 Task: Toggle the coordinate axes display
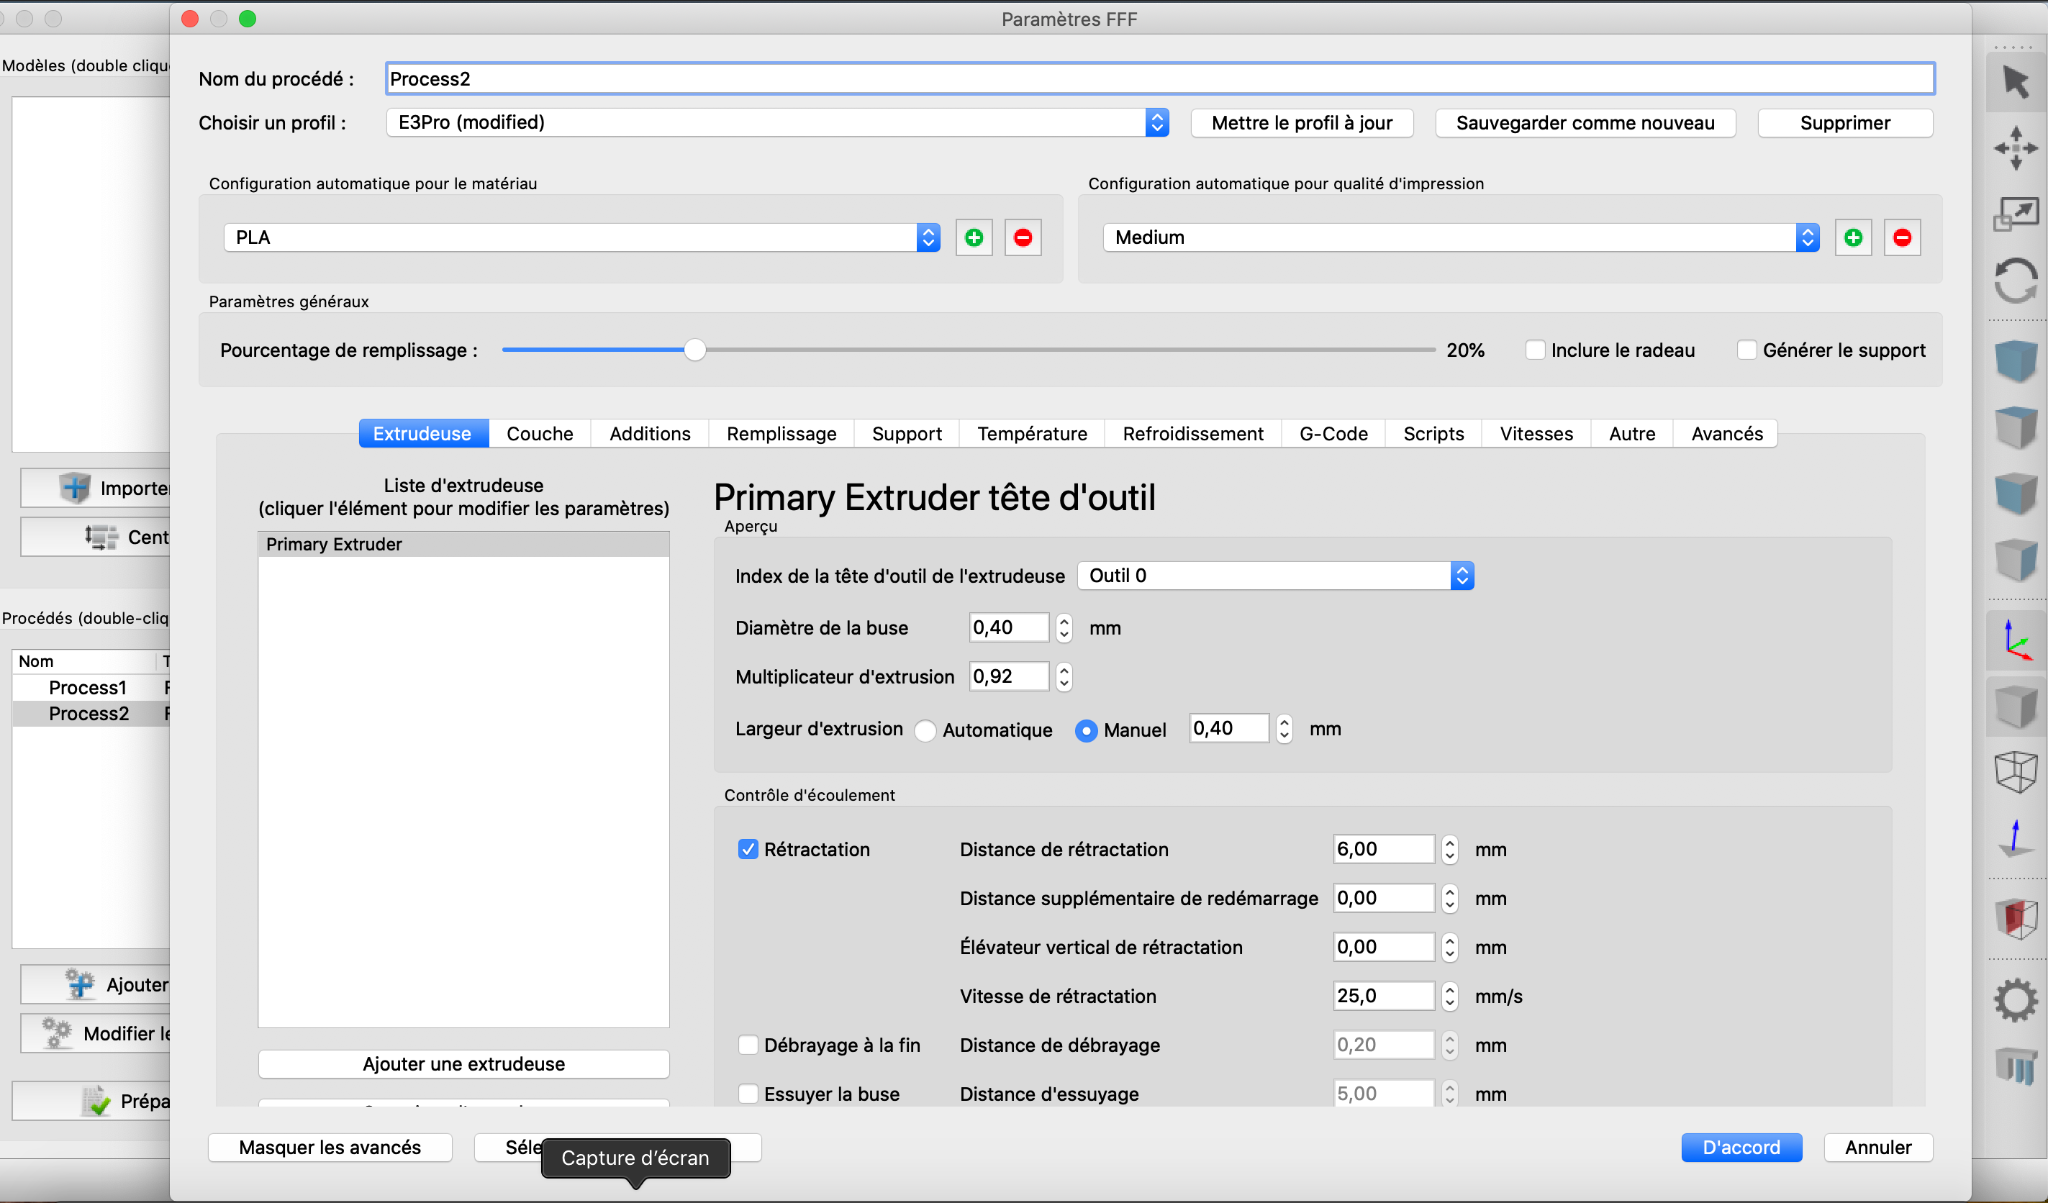pyautogui.click(x=2015, y=640)
